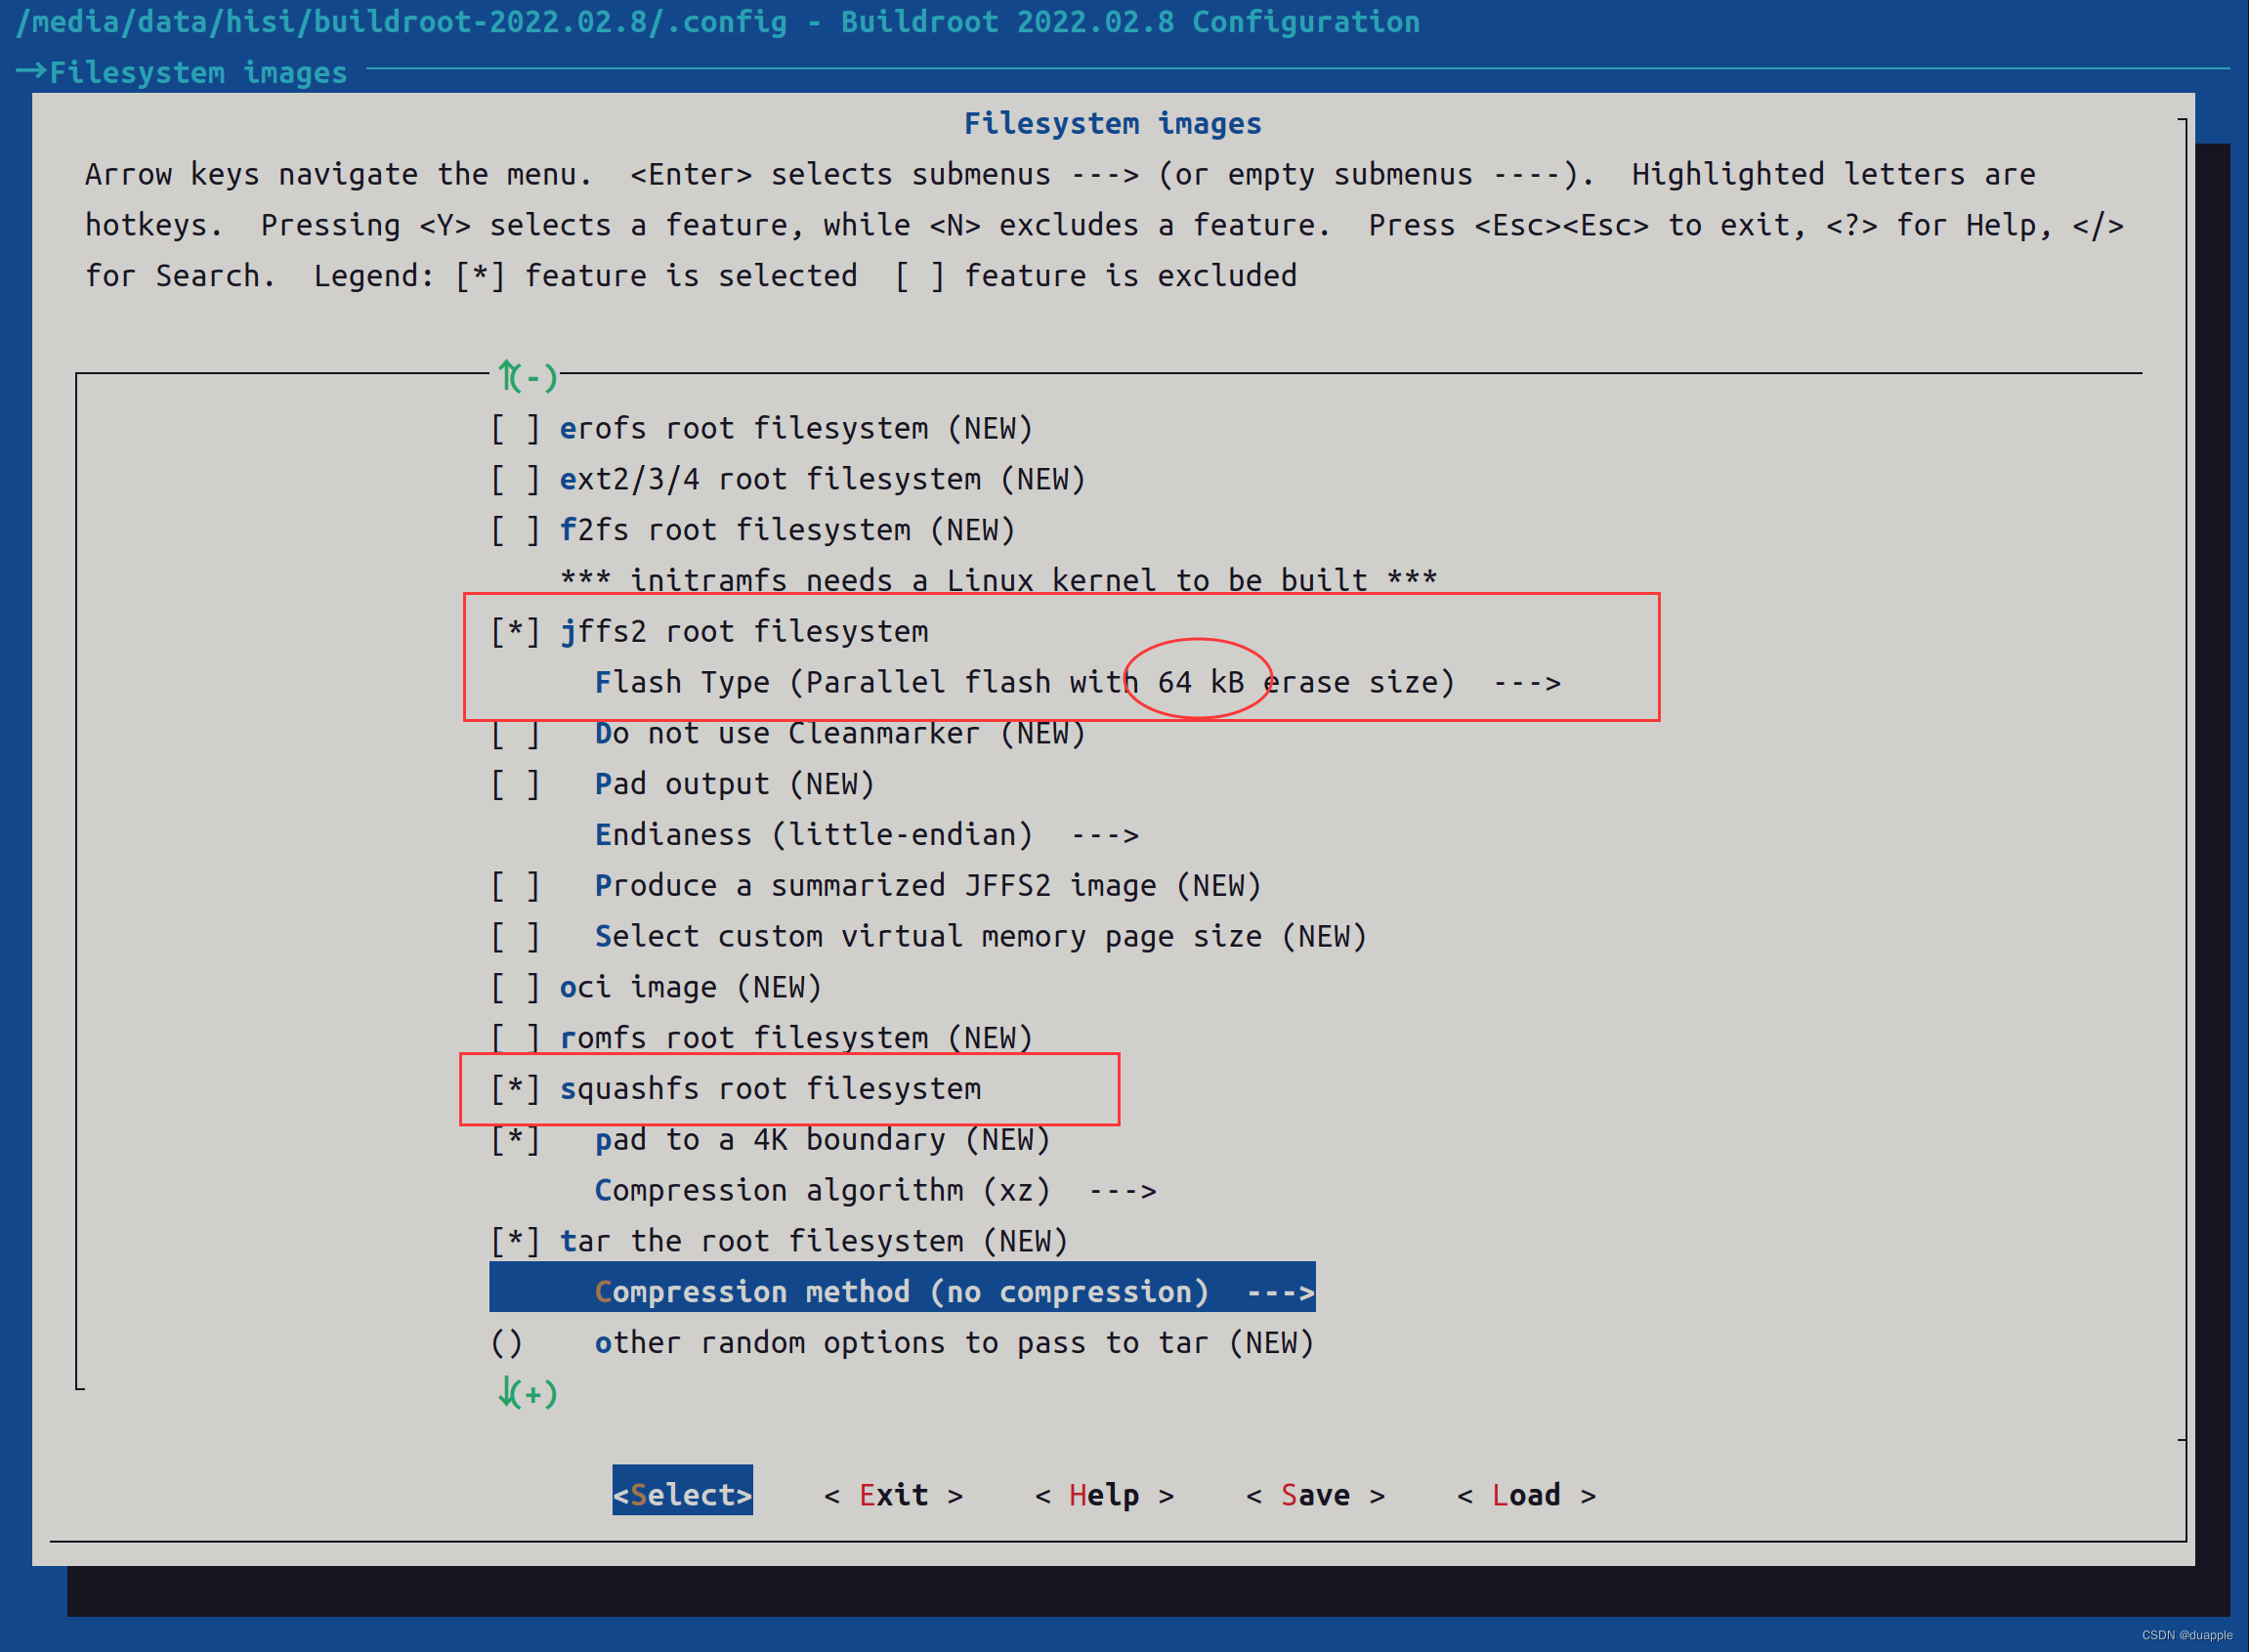Click the Load button
Screen dimensions: 2249x1652
1526,1496
